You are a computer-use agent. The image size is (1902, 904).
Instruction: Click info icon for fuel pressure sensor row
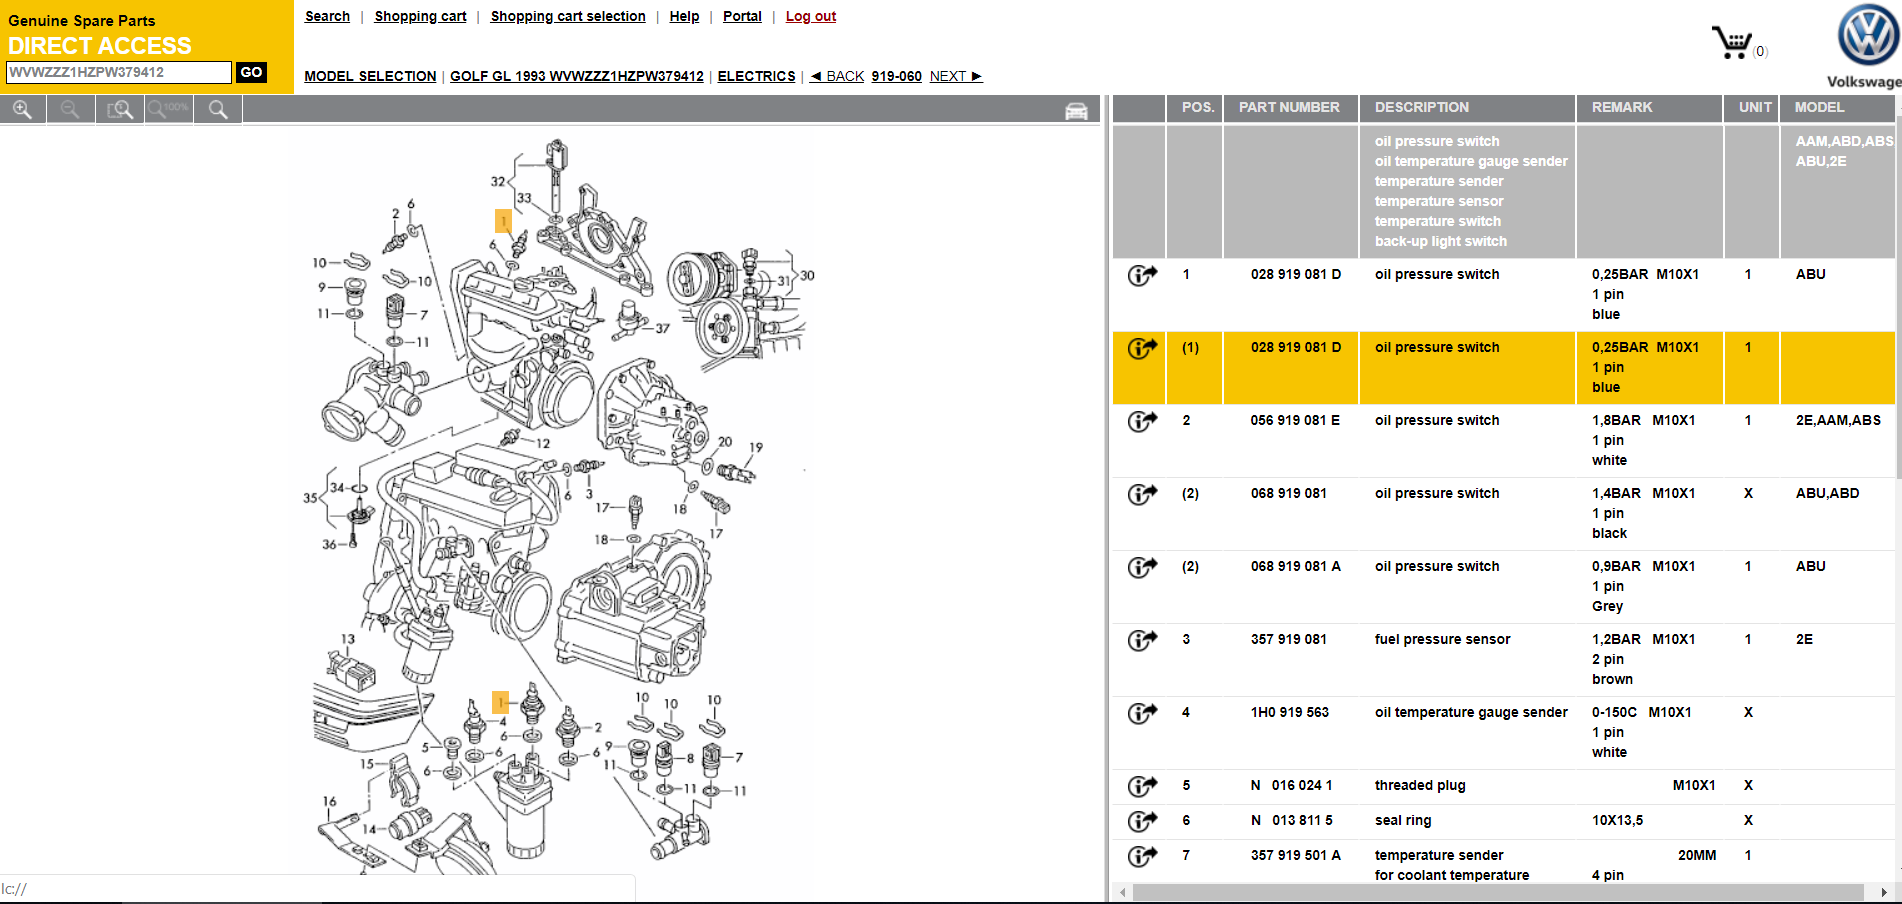1141,641
